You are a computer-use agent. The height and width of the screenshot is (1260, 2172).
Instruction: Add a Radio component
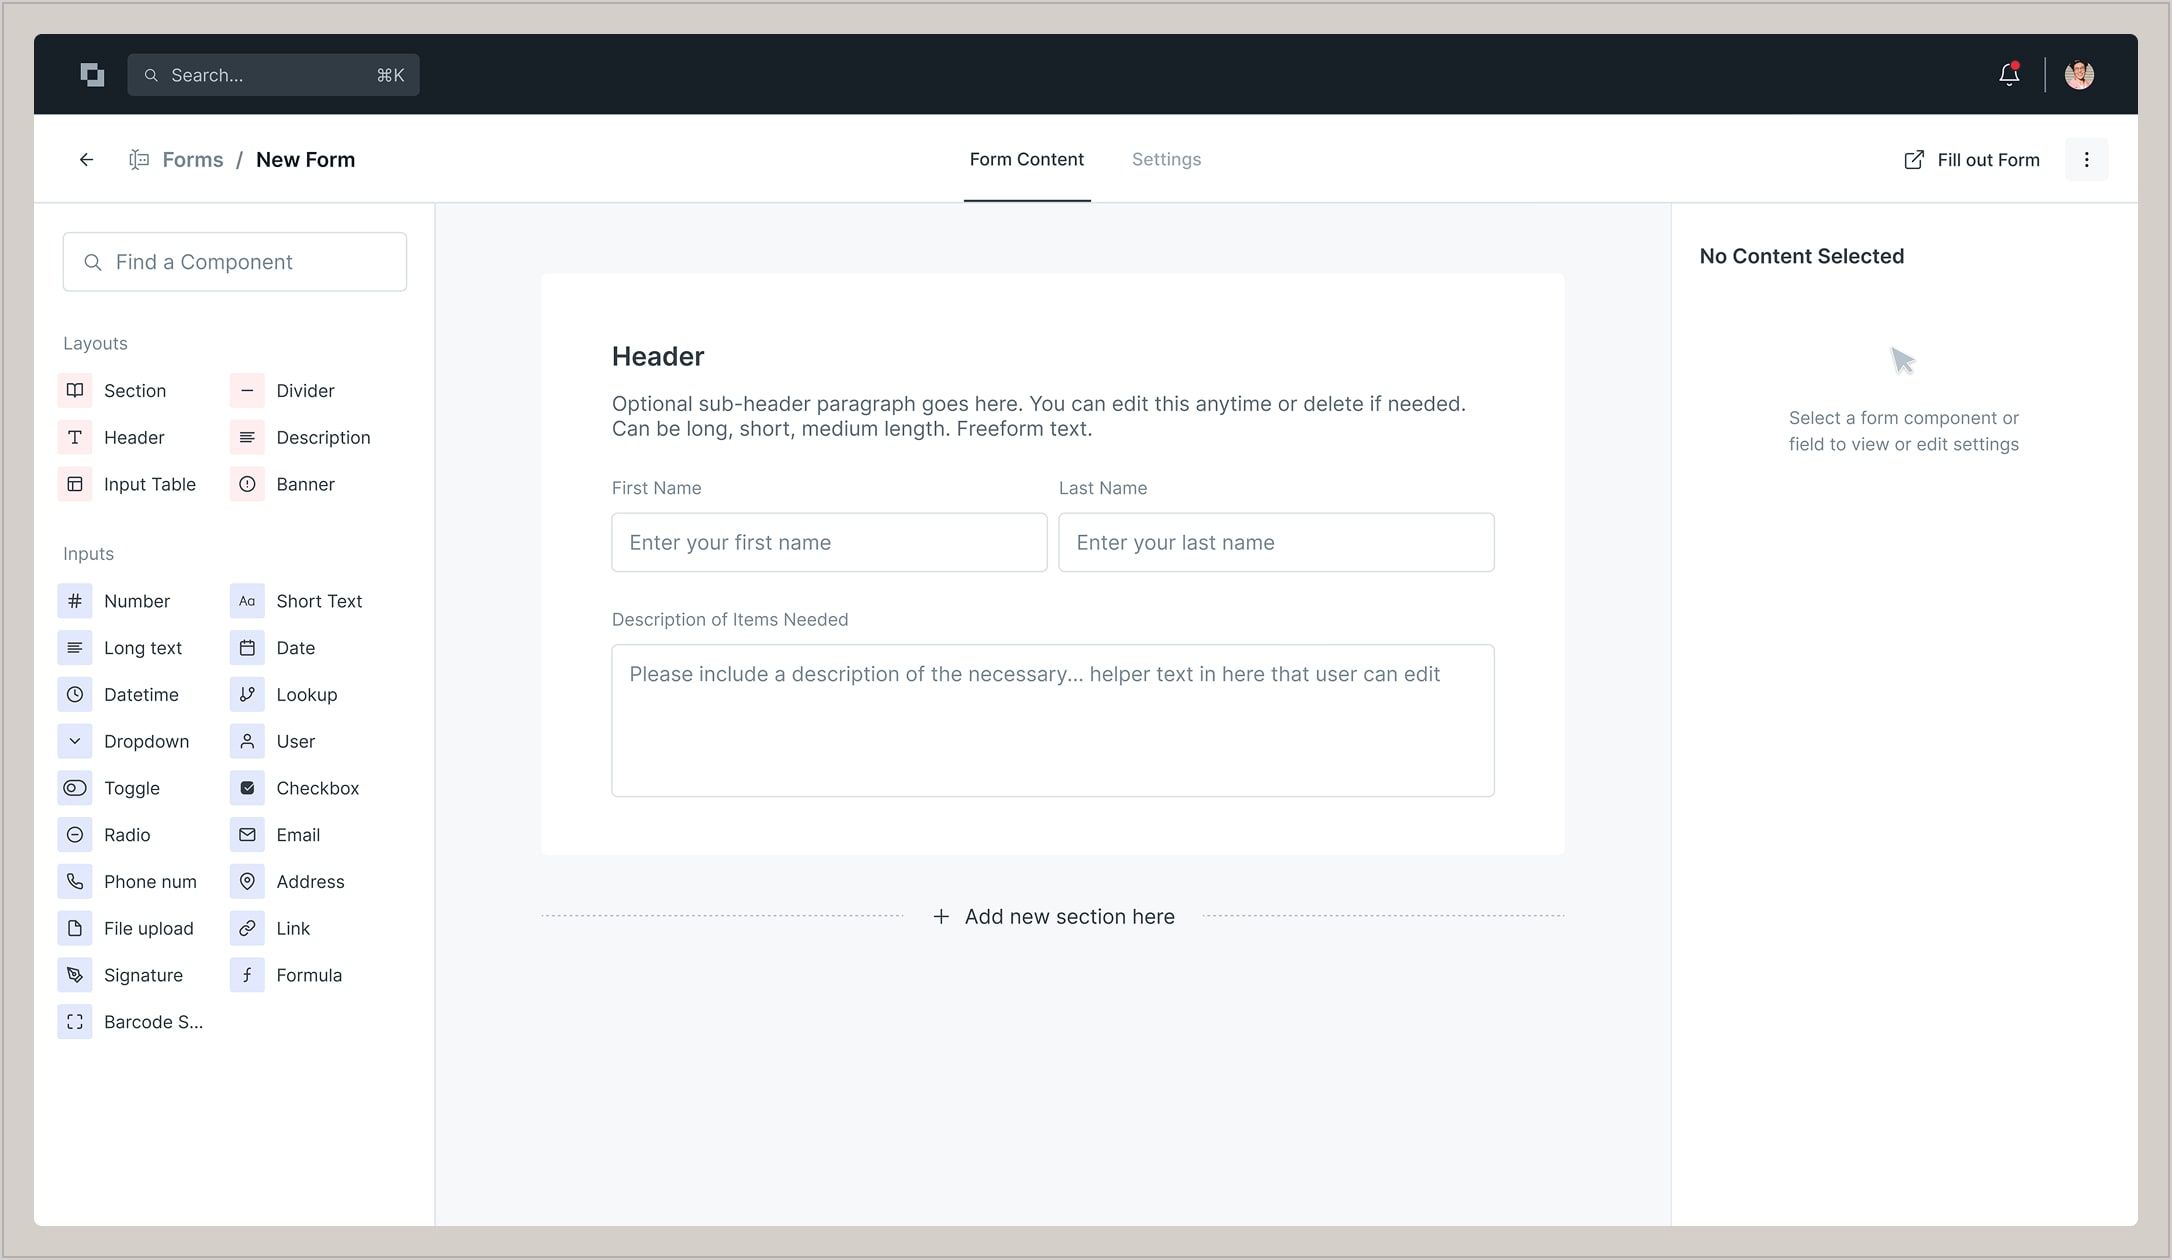click(105, 835)
